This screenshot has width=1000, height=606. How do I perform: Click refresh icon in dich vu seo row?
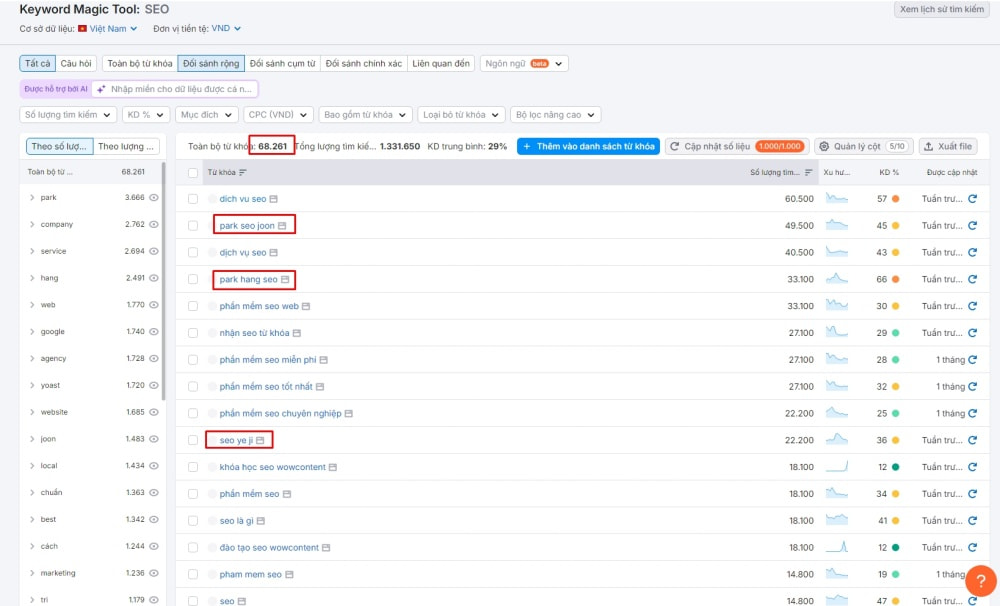pos(972,199)
